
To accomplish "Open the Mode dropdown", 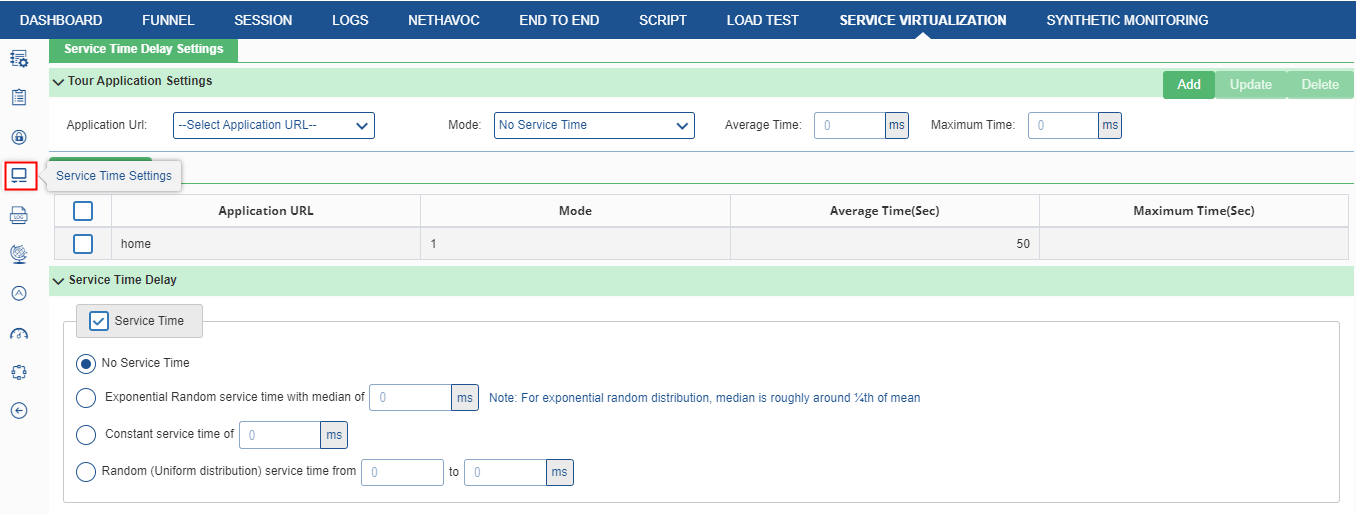I will click(594, 125).
